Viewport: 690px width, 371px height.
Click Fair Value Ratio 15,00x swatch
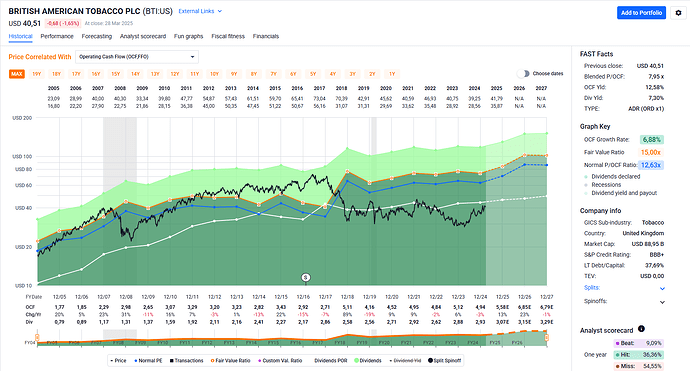(651, 152)
